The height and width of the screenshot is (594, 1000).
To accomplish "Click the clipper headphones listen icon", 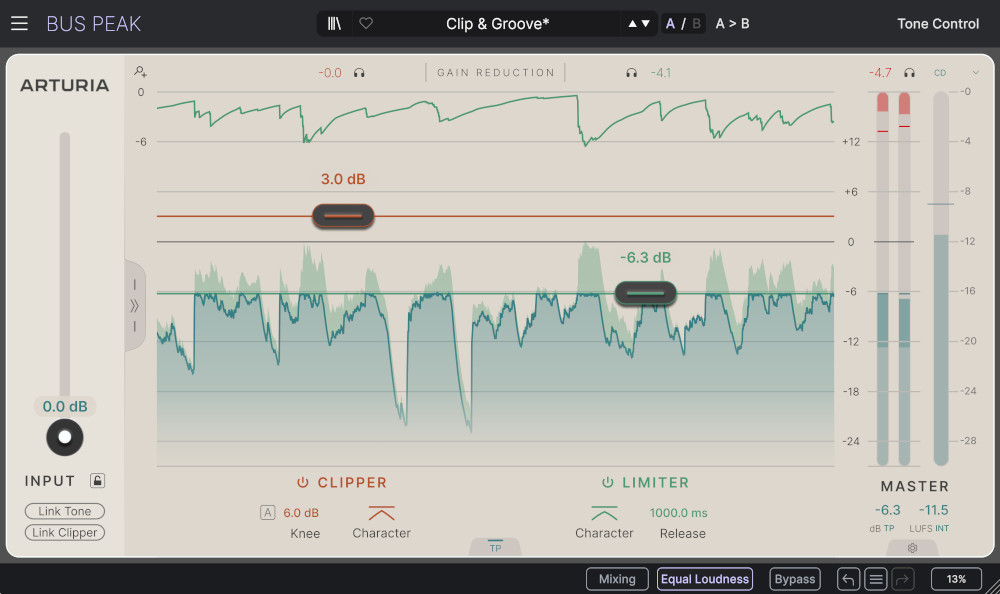I will (359, 73).
